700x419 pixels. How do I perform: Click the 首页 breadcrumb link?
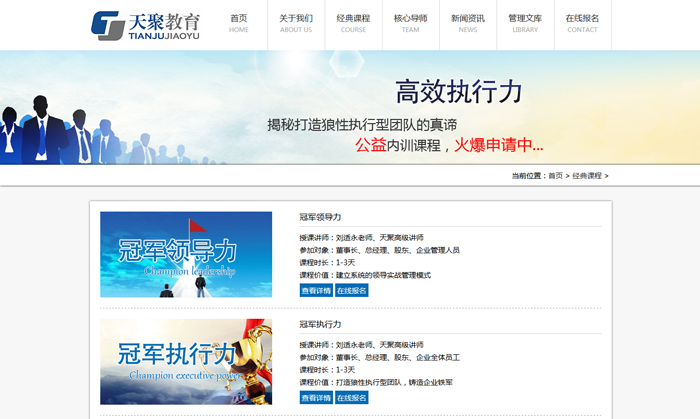[555, 176]
